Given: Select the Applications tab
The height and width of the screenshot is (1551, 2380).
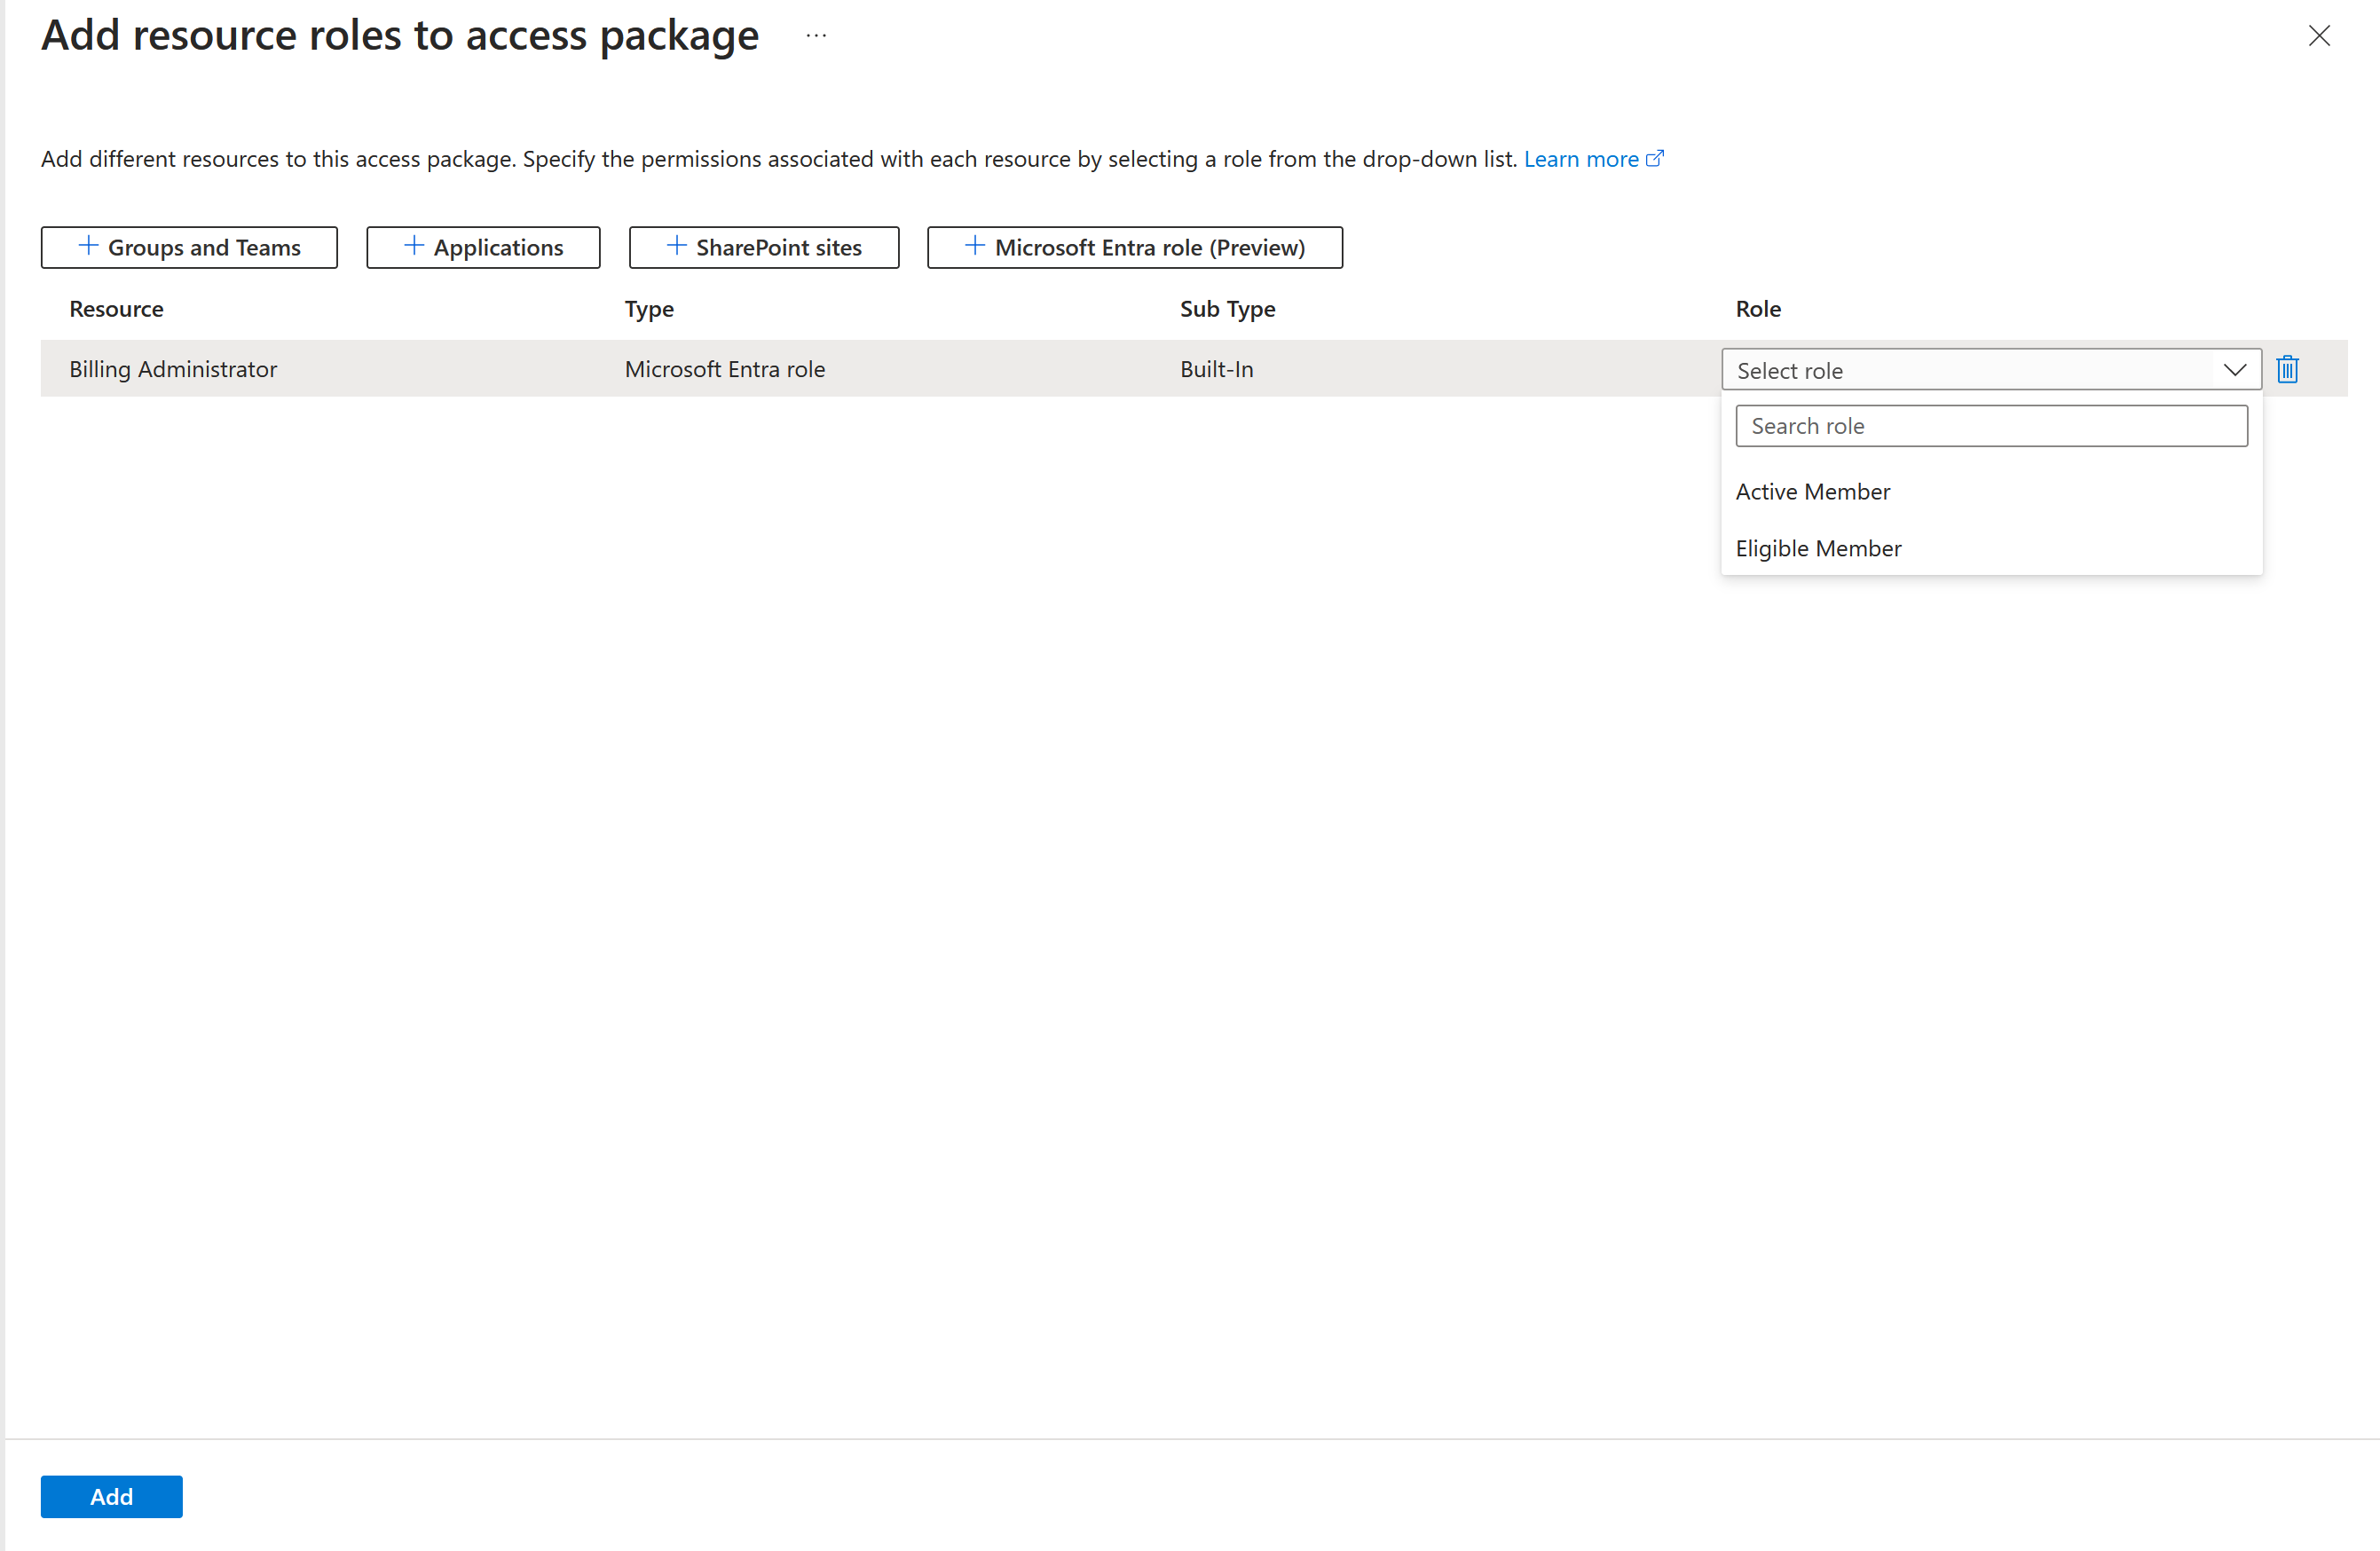Looking at the screenshot, I should (x=482, y=247).
